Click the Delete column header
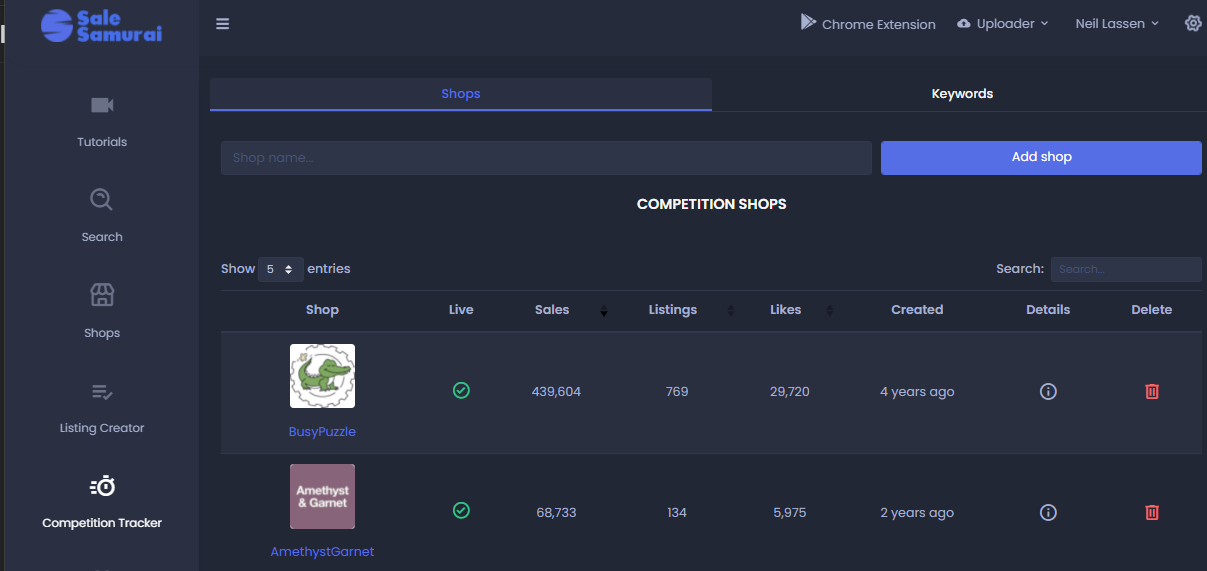Screen dimensions: 1207x571 pyautogui.click(x=1152, y=310)
